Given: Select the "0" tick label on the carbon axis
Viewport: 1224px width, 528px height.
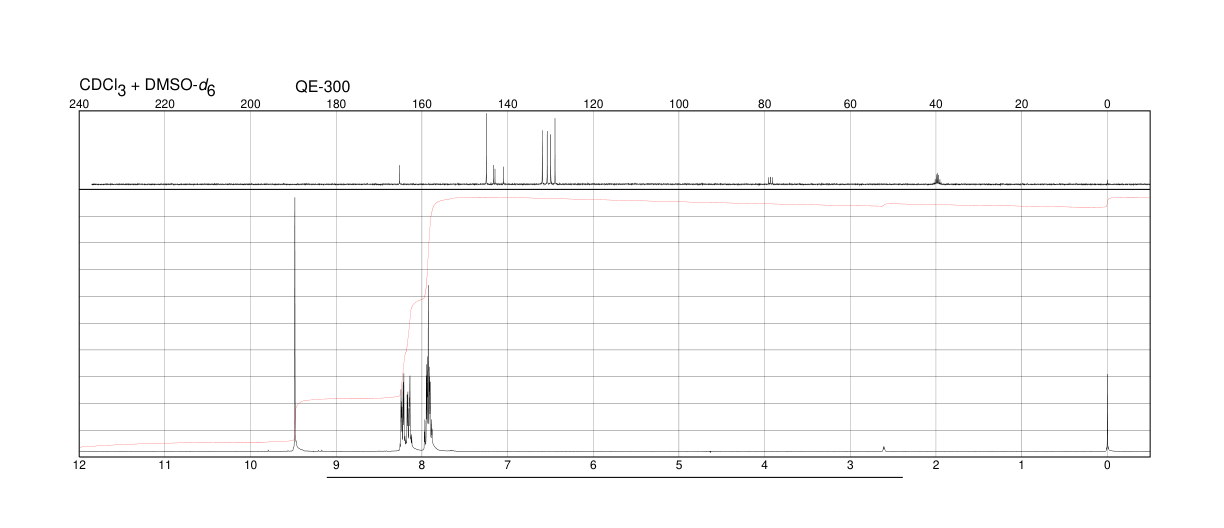Looking at the screenshot, I should click(1107, 103).
